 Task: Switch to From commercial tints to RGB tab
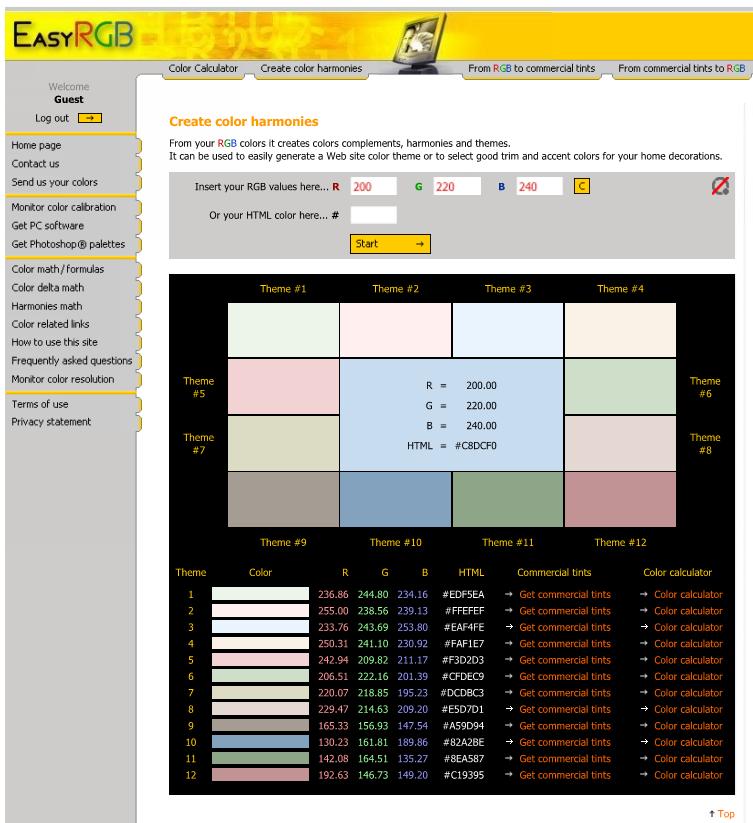coord(680,69)
